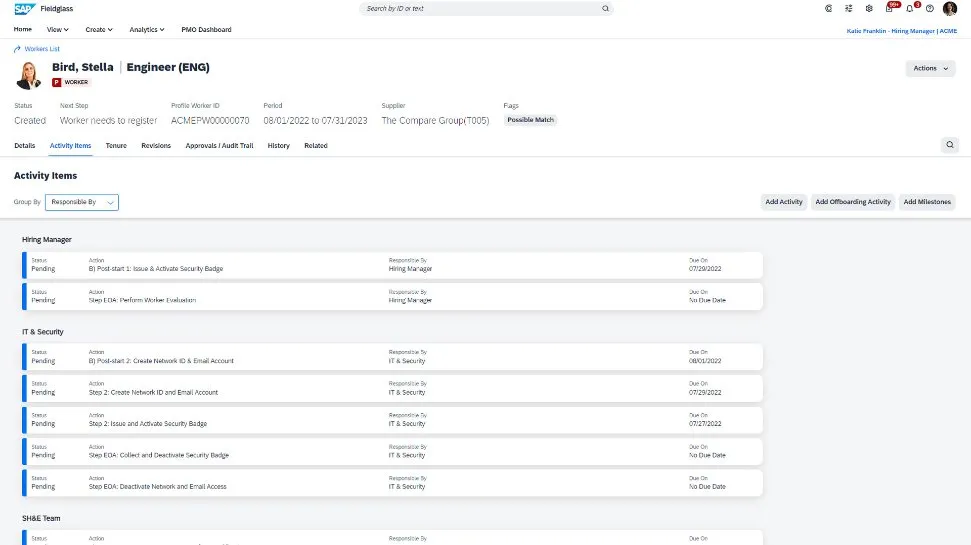The height and width of the screenshot is (545, 971).
Task: Click the SAP logo icon
Action: [24, 8]
